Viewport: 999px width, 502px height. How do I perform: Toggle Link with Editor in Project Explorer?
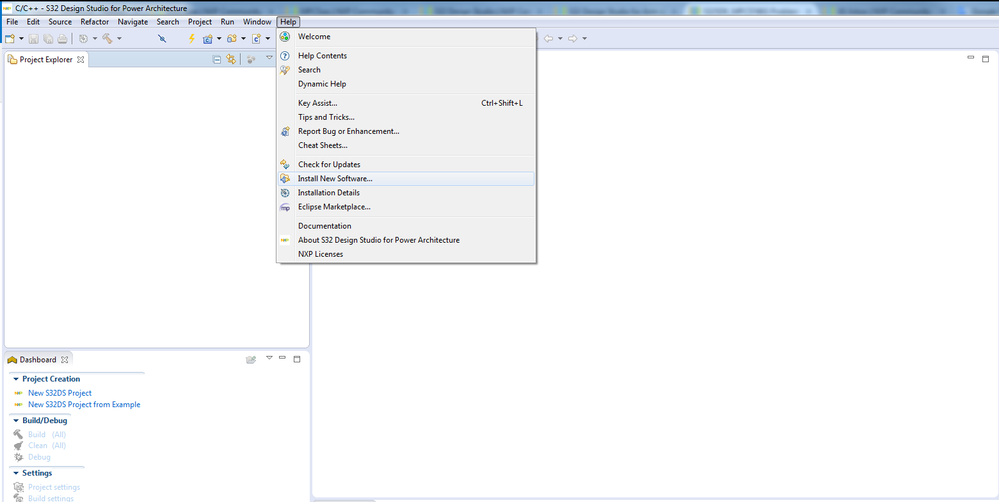tap(231, 59)
